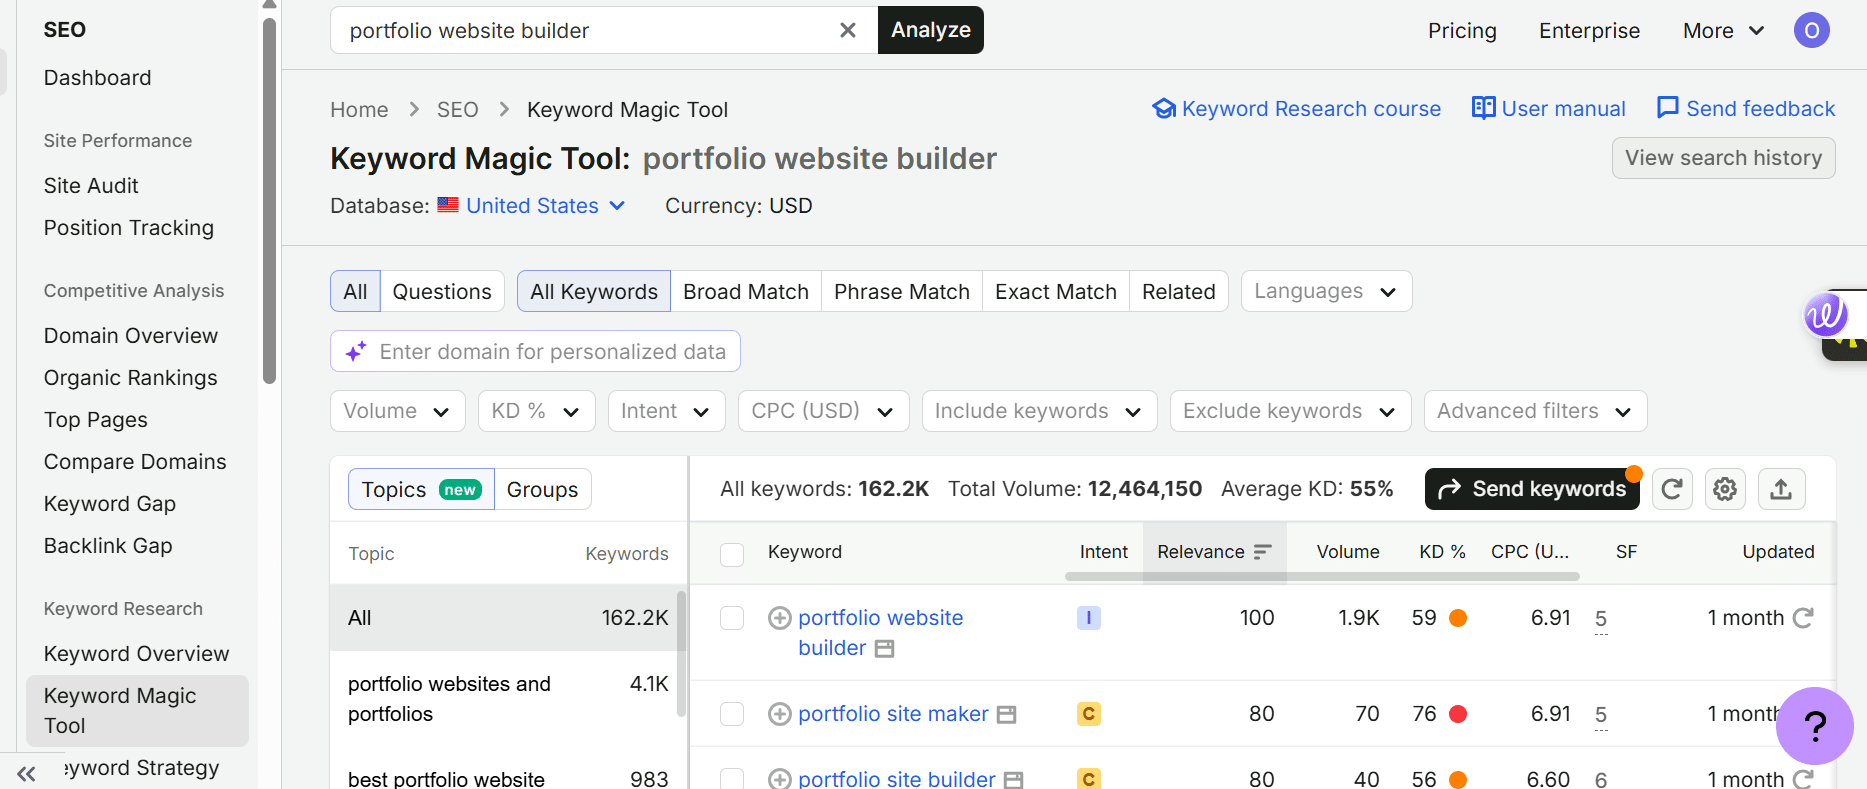This screenshot has height=789, width=1867.
Task: Click the export upload icon
Action: click(x=1781, y=489)
